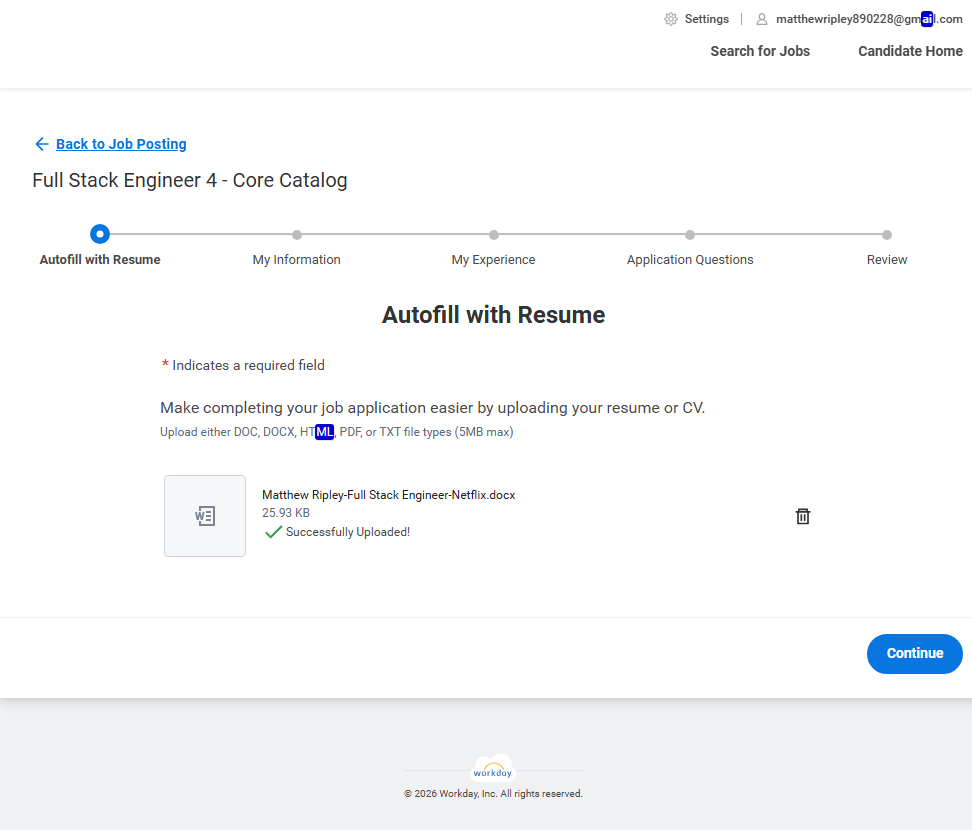The image size is (972, 830).
Task: Click the uploaded resume file name
Action: (x=388, y=494)
